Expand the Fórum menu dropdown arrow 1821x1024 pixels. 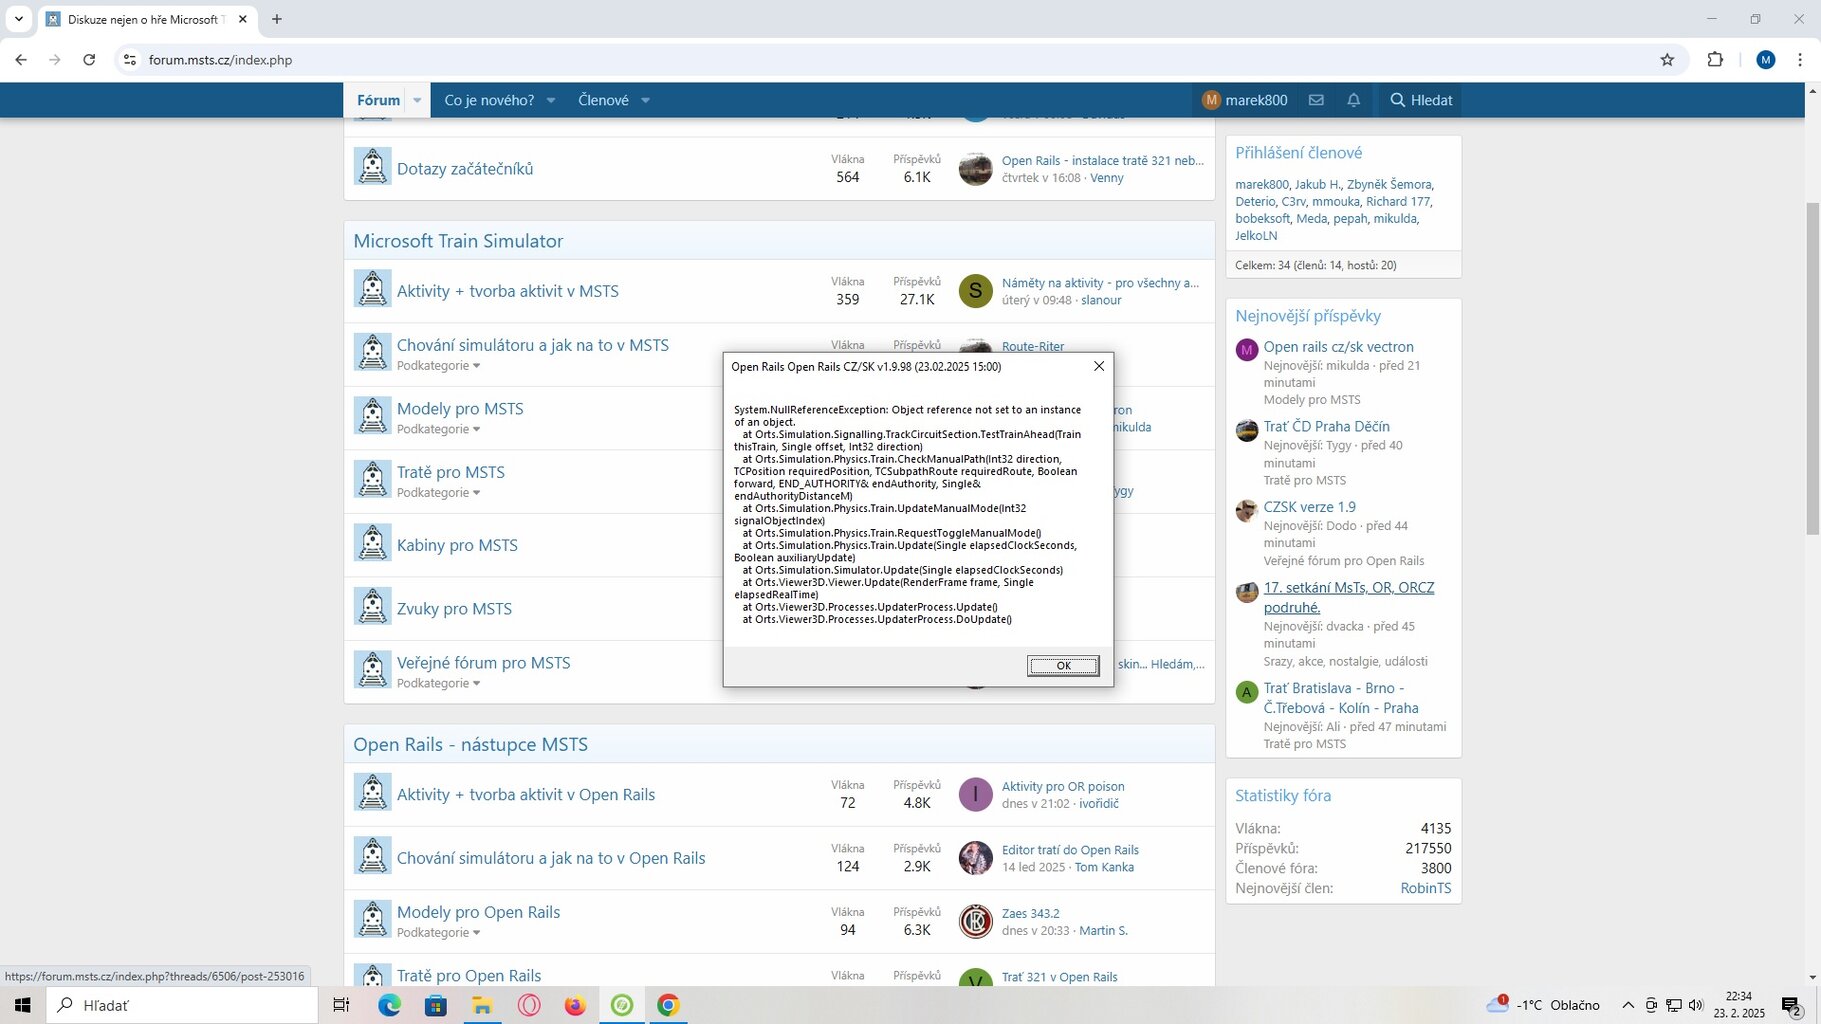click(417, 100)
